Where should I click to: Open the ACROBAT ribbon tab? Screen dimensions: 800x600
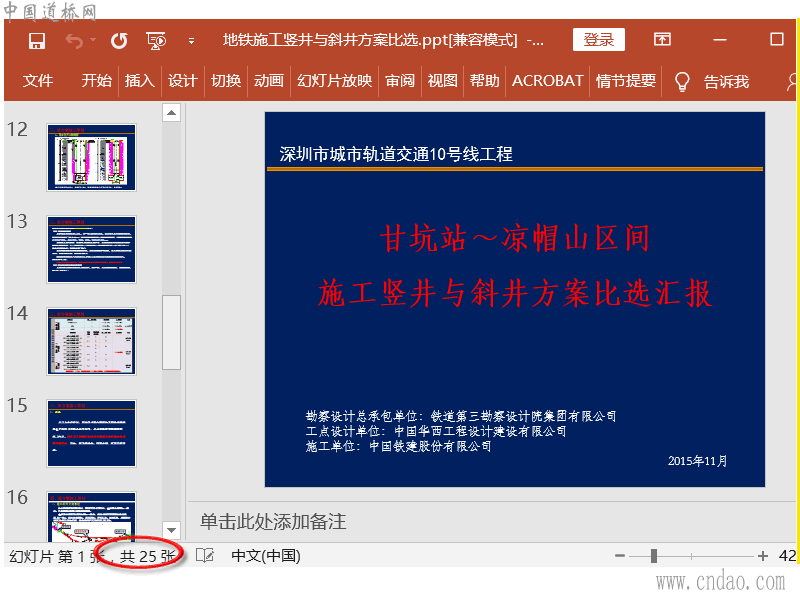[547, 81]
